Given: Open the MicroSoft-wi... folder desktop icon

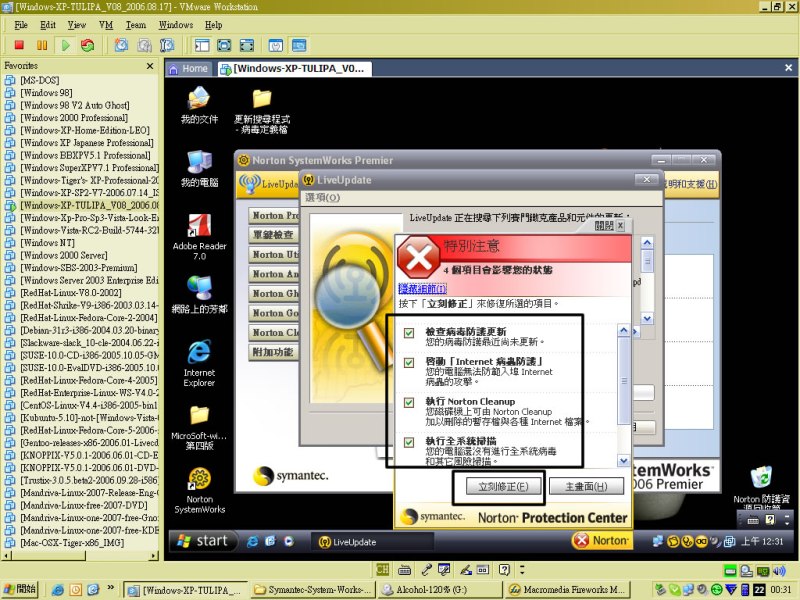Looking at the screenshot, I should pos(199,428).
